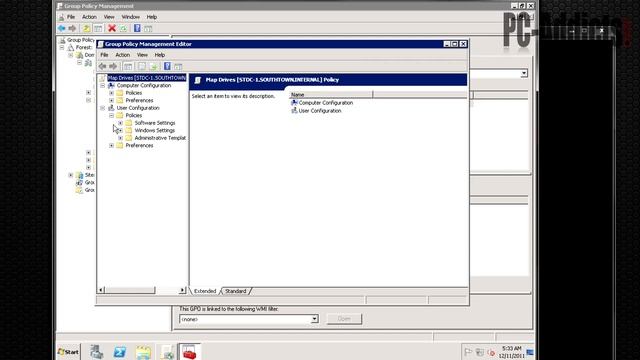This screenshot has width=640, height=360.
Task: Click action pane icon at end of Group Policy Management toolbar
Action: click(x=148, y=28)
